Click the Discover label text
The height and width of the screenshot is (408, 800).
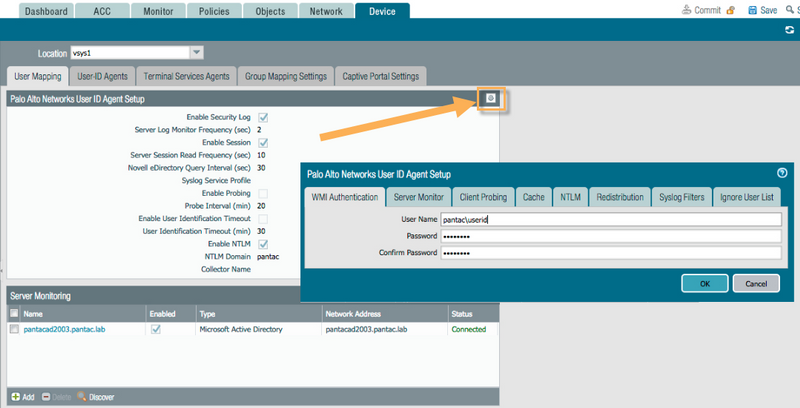[x=102, y=397]
